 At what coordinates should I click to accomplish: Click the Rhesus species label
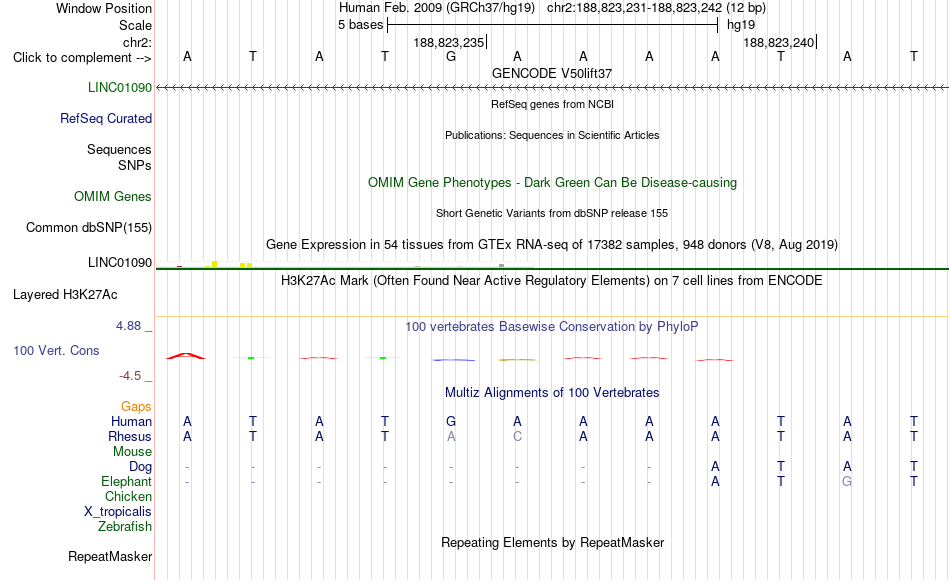click(x=130, y=436)
